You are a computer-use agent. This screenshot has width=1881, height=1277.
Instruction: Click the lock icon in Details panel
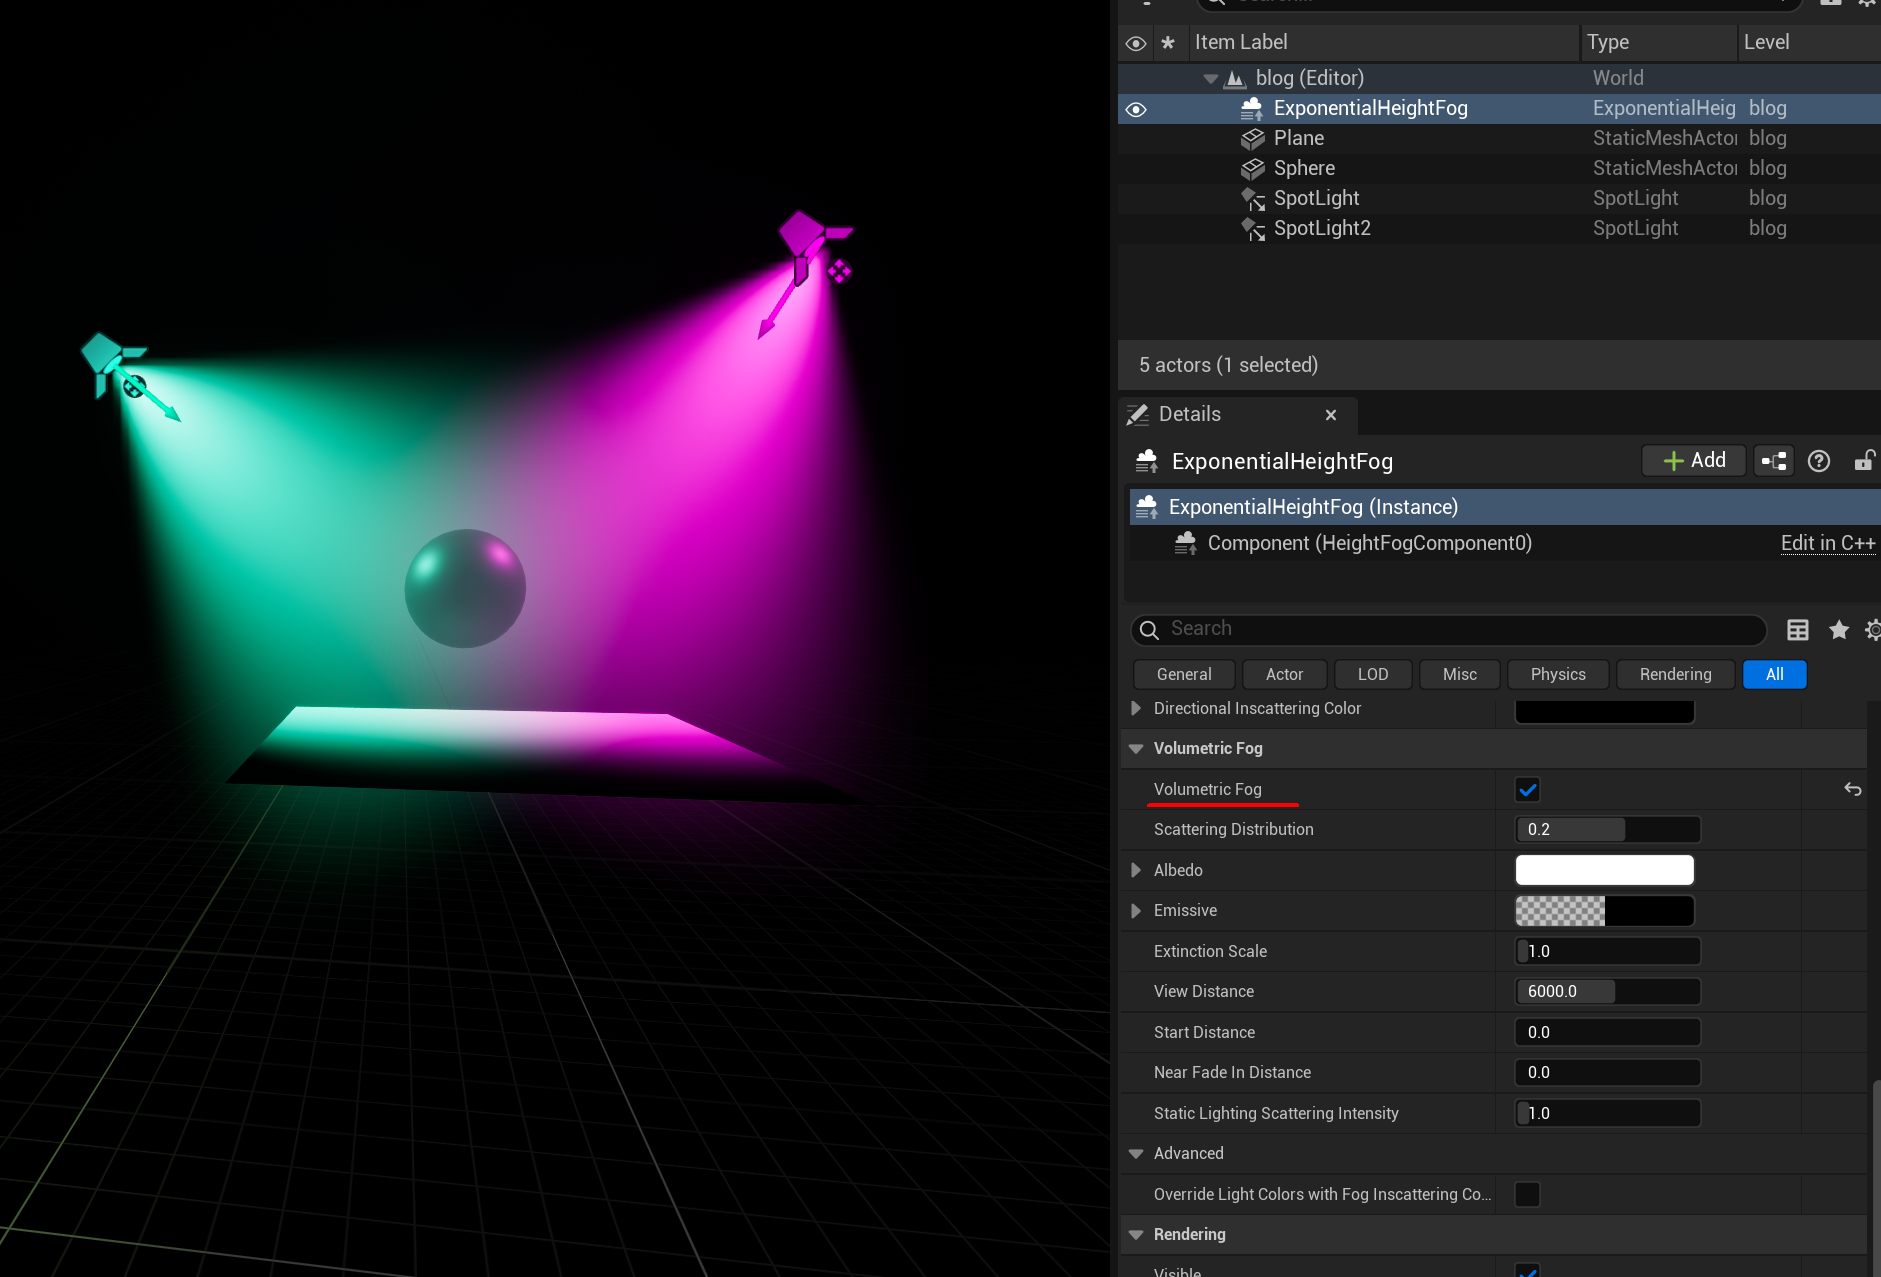(1864, 461)
